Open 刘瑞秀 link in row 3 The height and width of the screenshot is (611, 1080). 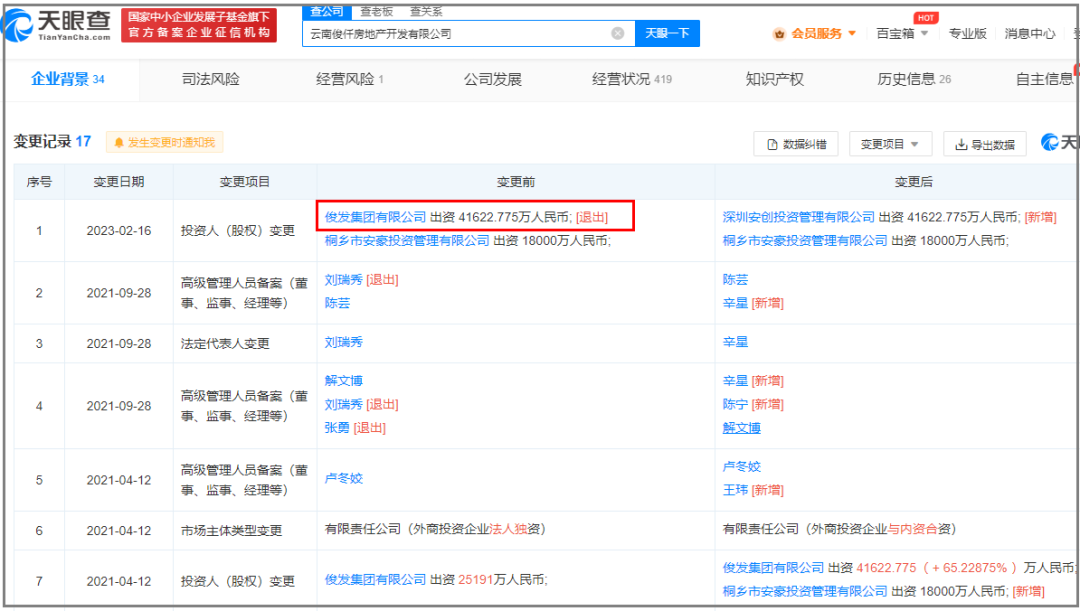(x=344, y=342)
